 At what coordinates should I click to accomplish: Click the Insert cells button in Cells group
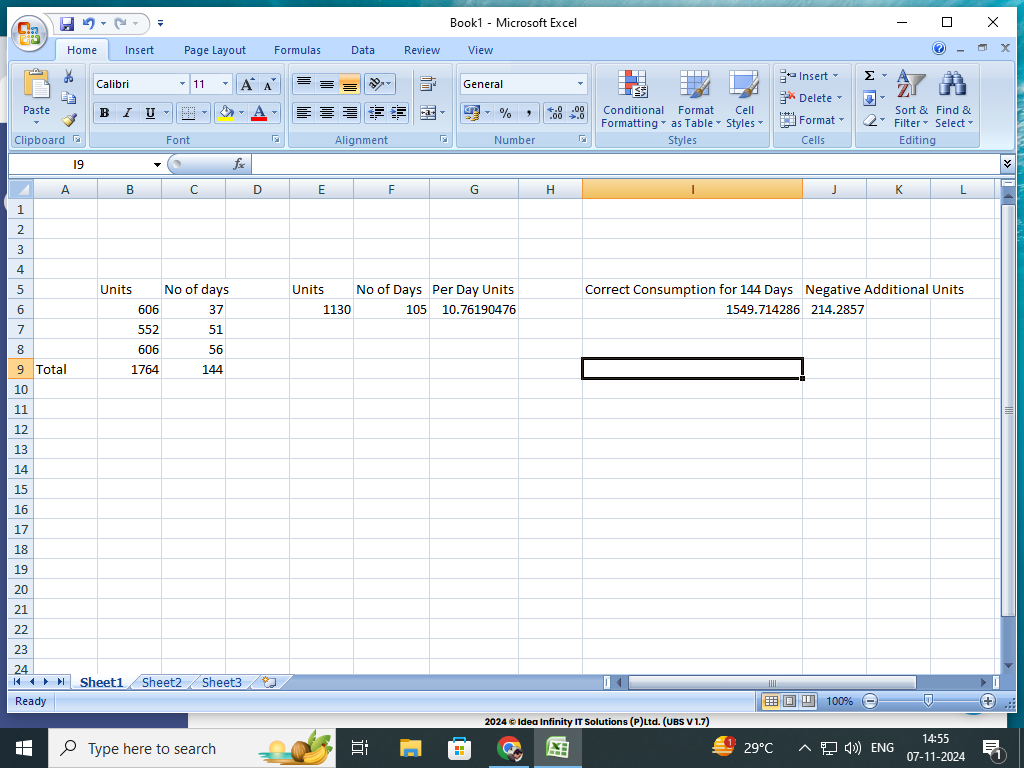(x=809, y=76)
